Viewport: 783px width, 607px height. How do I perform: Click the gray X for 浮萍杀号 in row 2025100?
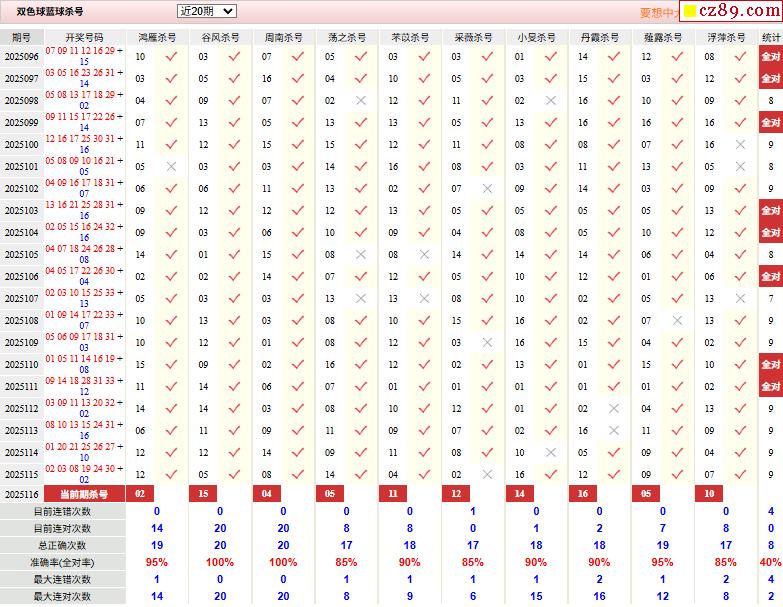click(740, 145)
